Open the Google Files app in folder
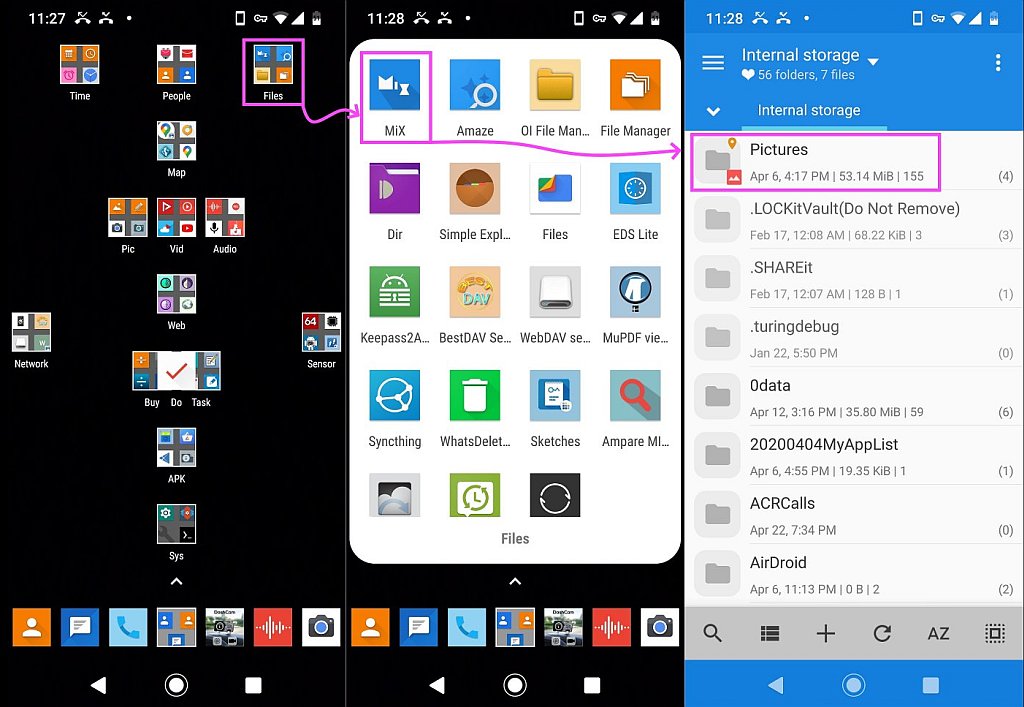The image size is (1024, 707). tap(555, 189)
